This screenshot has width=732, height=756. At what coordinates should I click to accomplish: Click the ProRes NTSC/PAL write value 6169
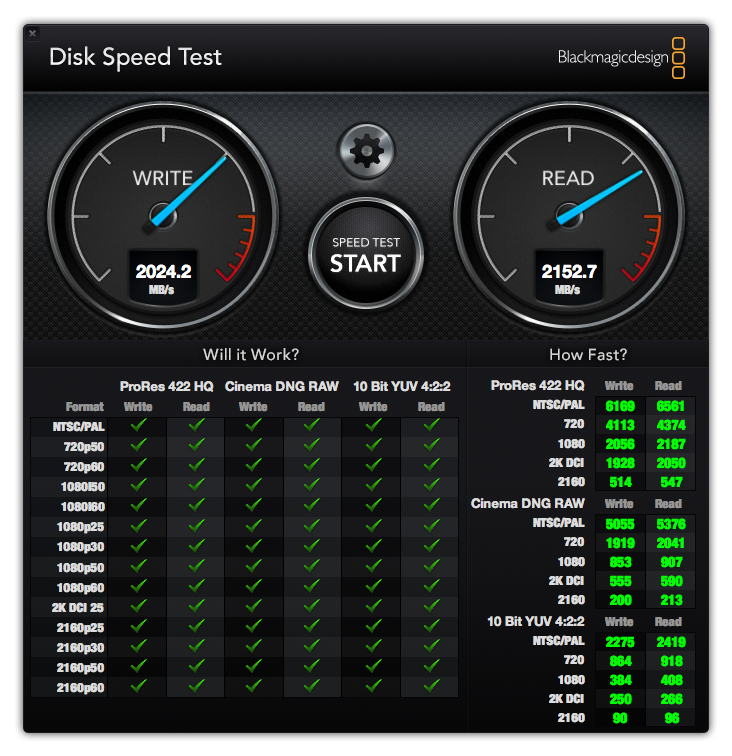[620, 406]
